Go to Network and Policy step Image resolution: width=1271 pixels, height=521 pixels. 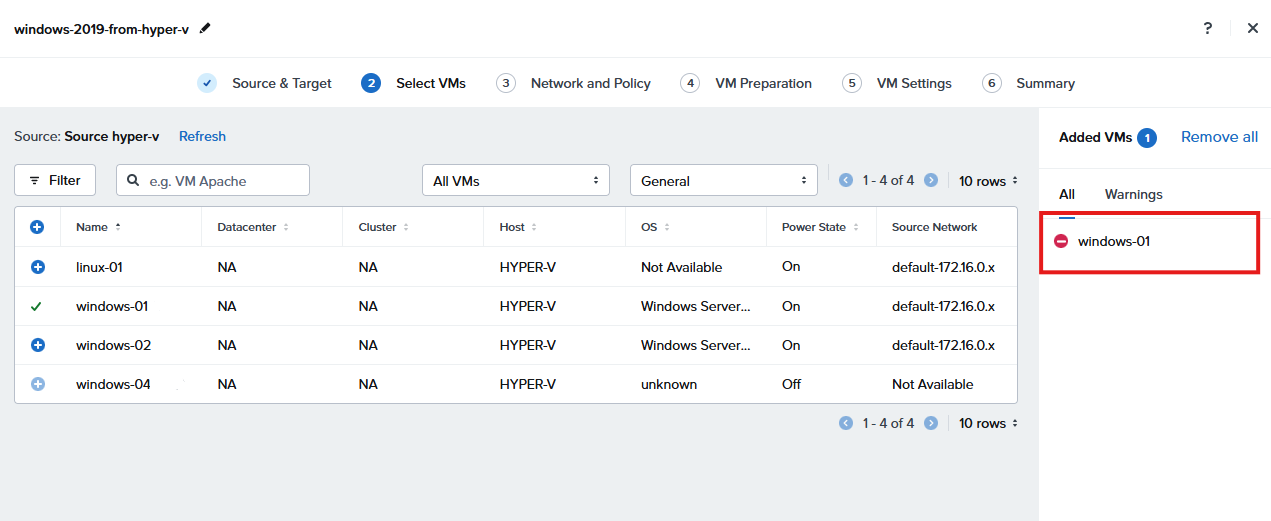click(x=590, y=83)
